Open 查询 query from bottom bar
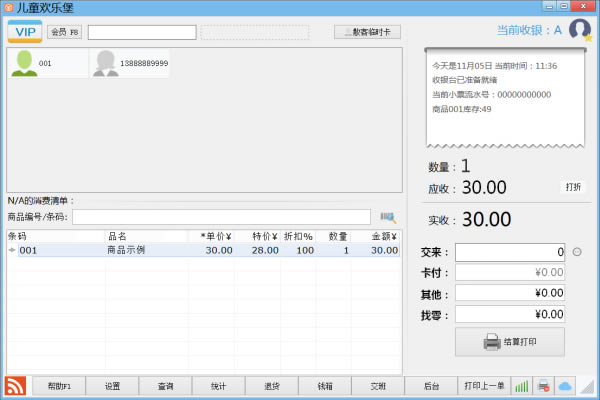Viewport: 600px width, 400px height. 165,385
